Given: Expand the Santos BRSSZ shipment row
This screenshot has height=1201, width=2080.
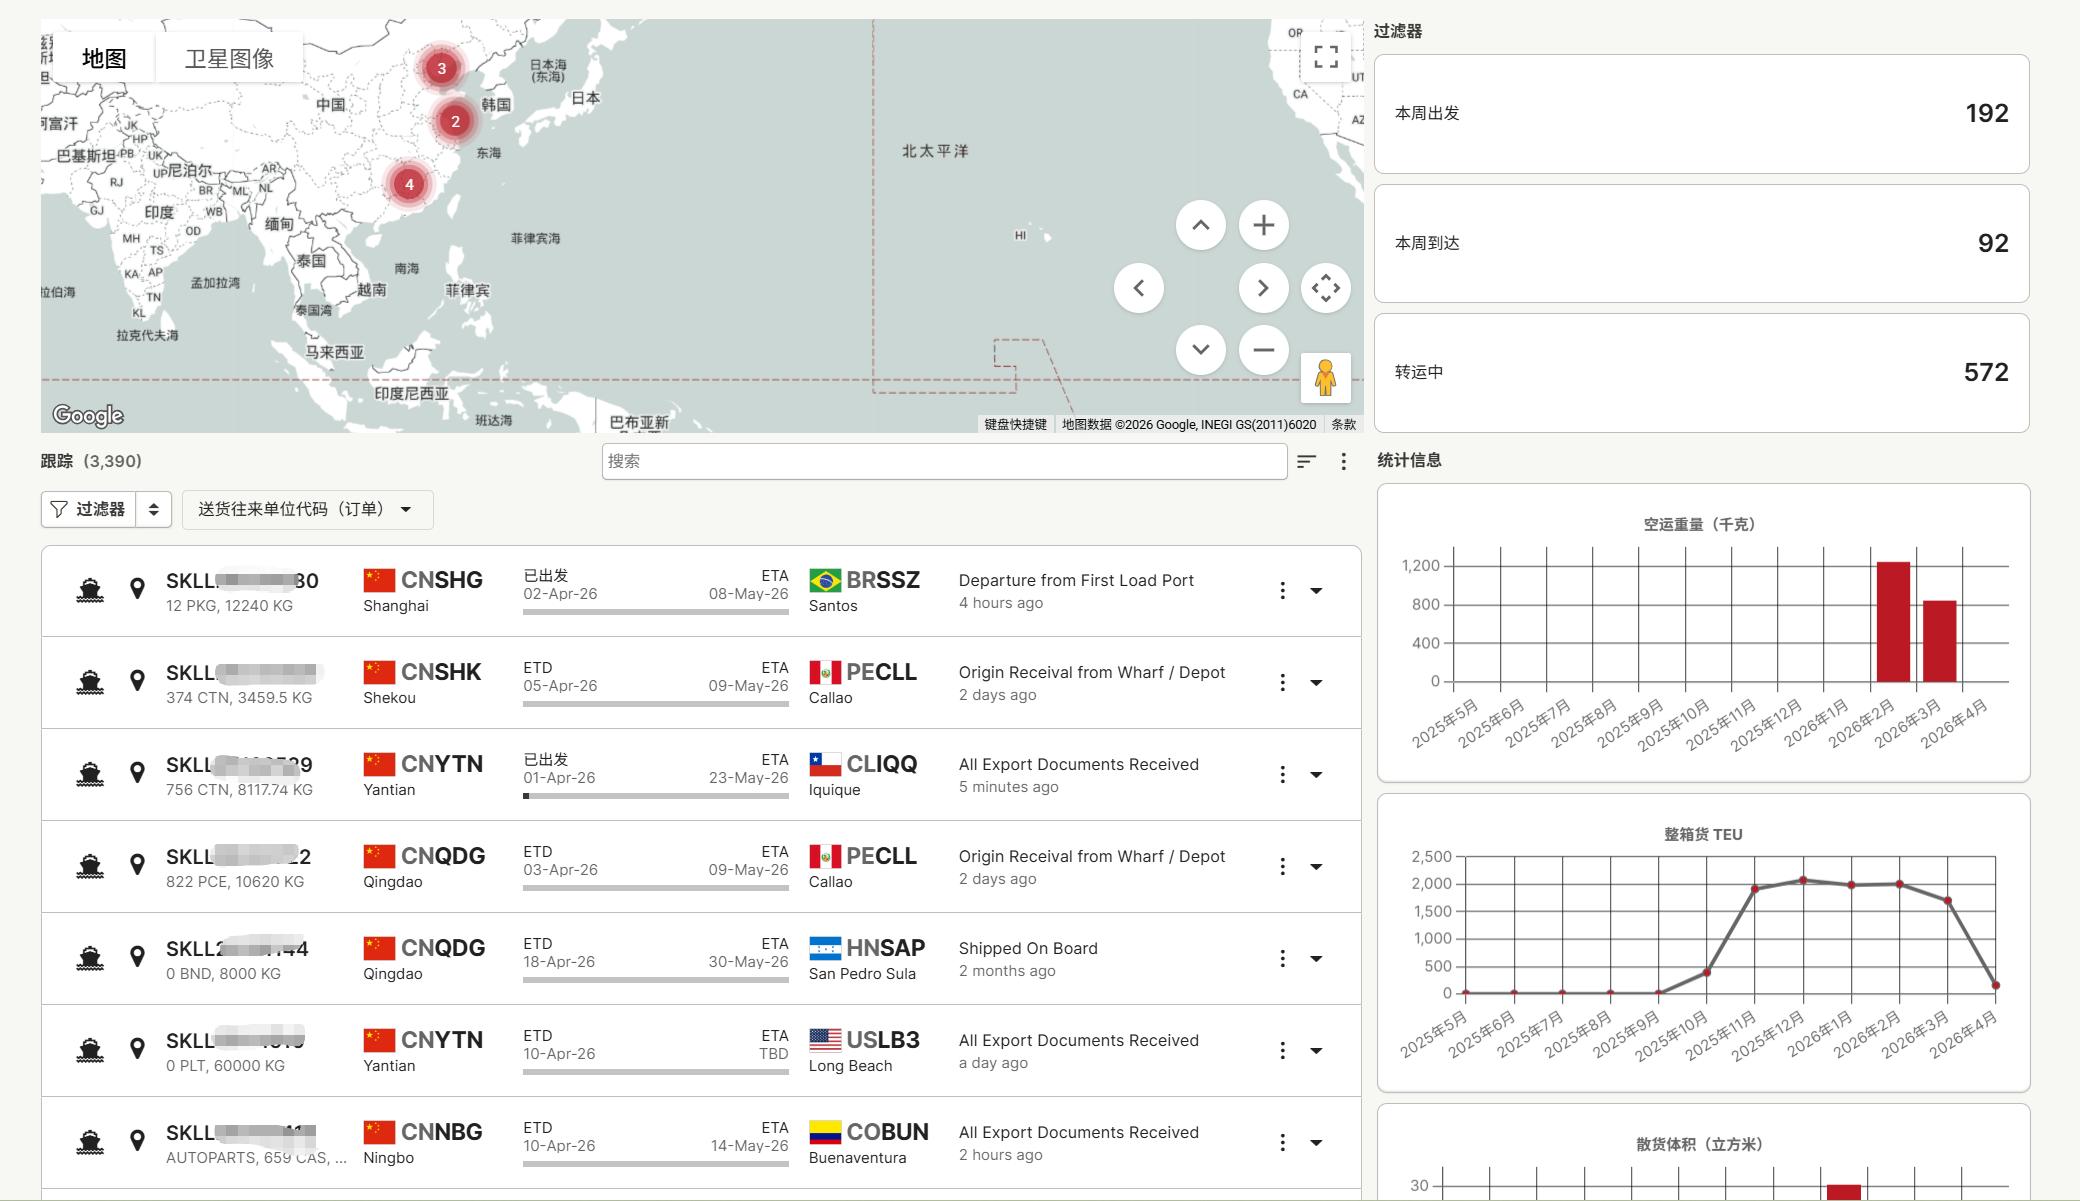Looking at the screenshot, I should point(1316,591).
